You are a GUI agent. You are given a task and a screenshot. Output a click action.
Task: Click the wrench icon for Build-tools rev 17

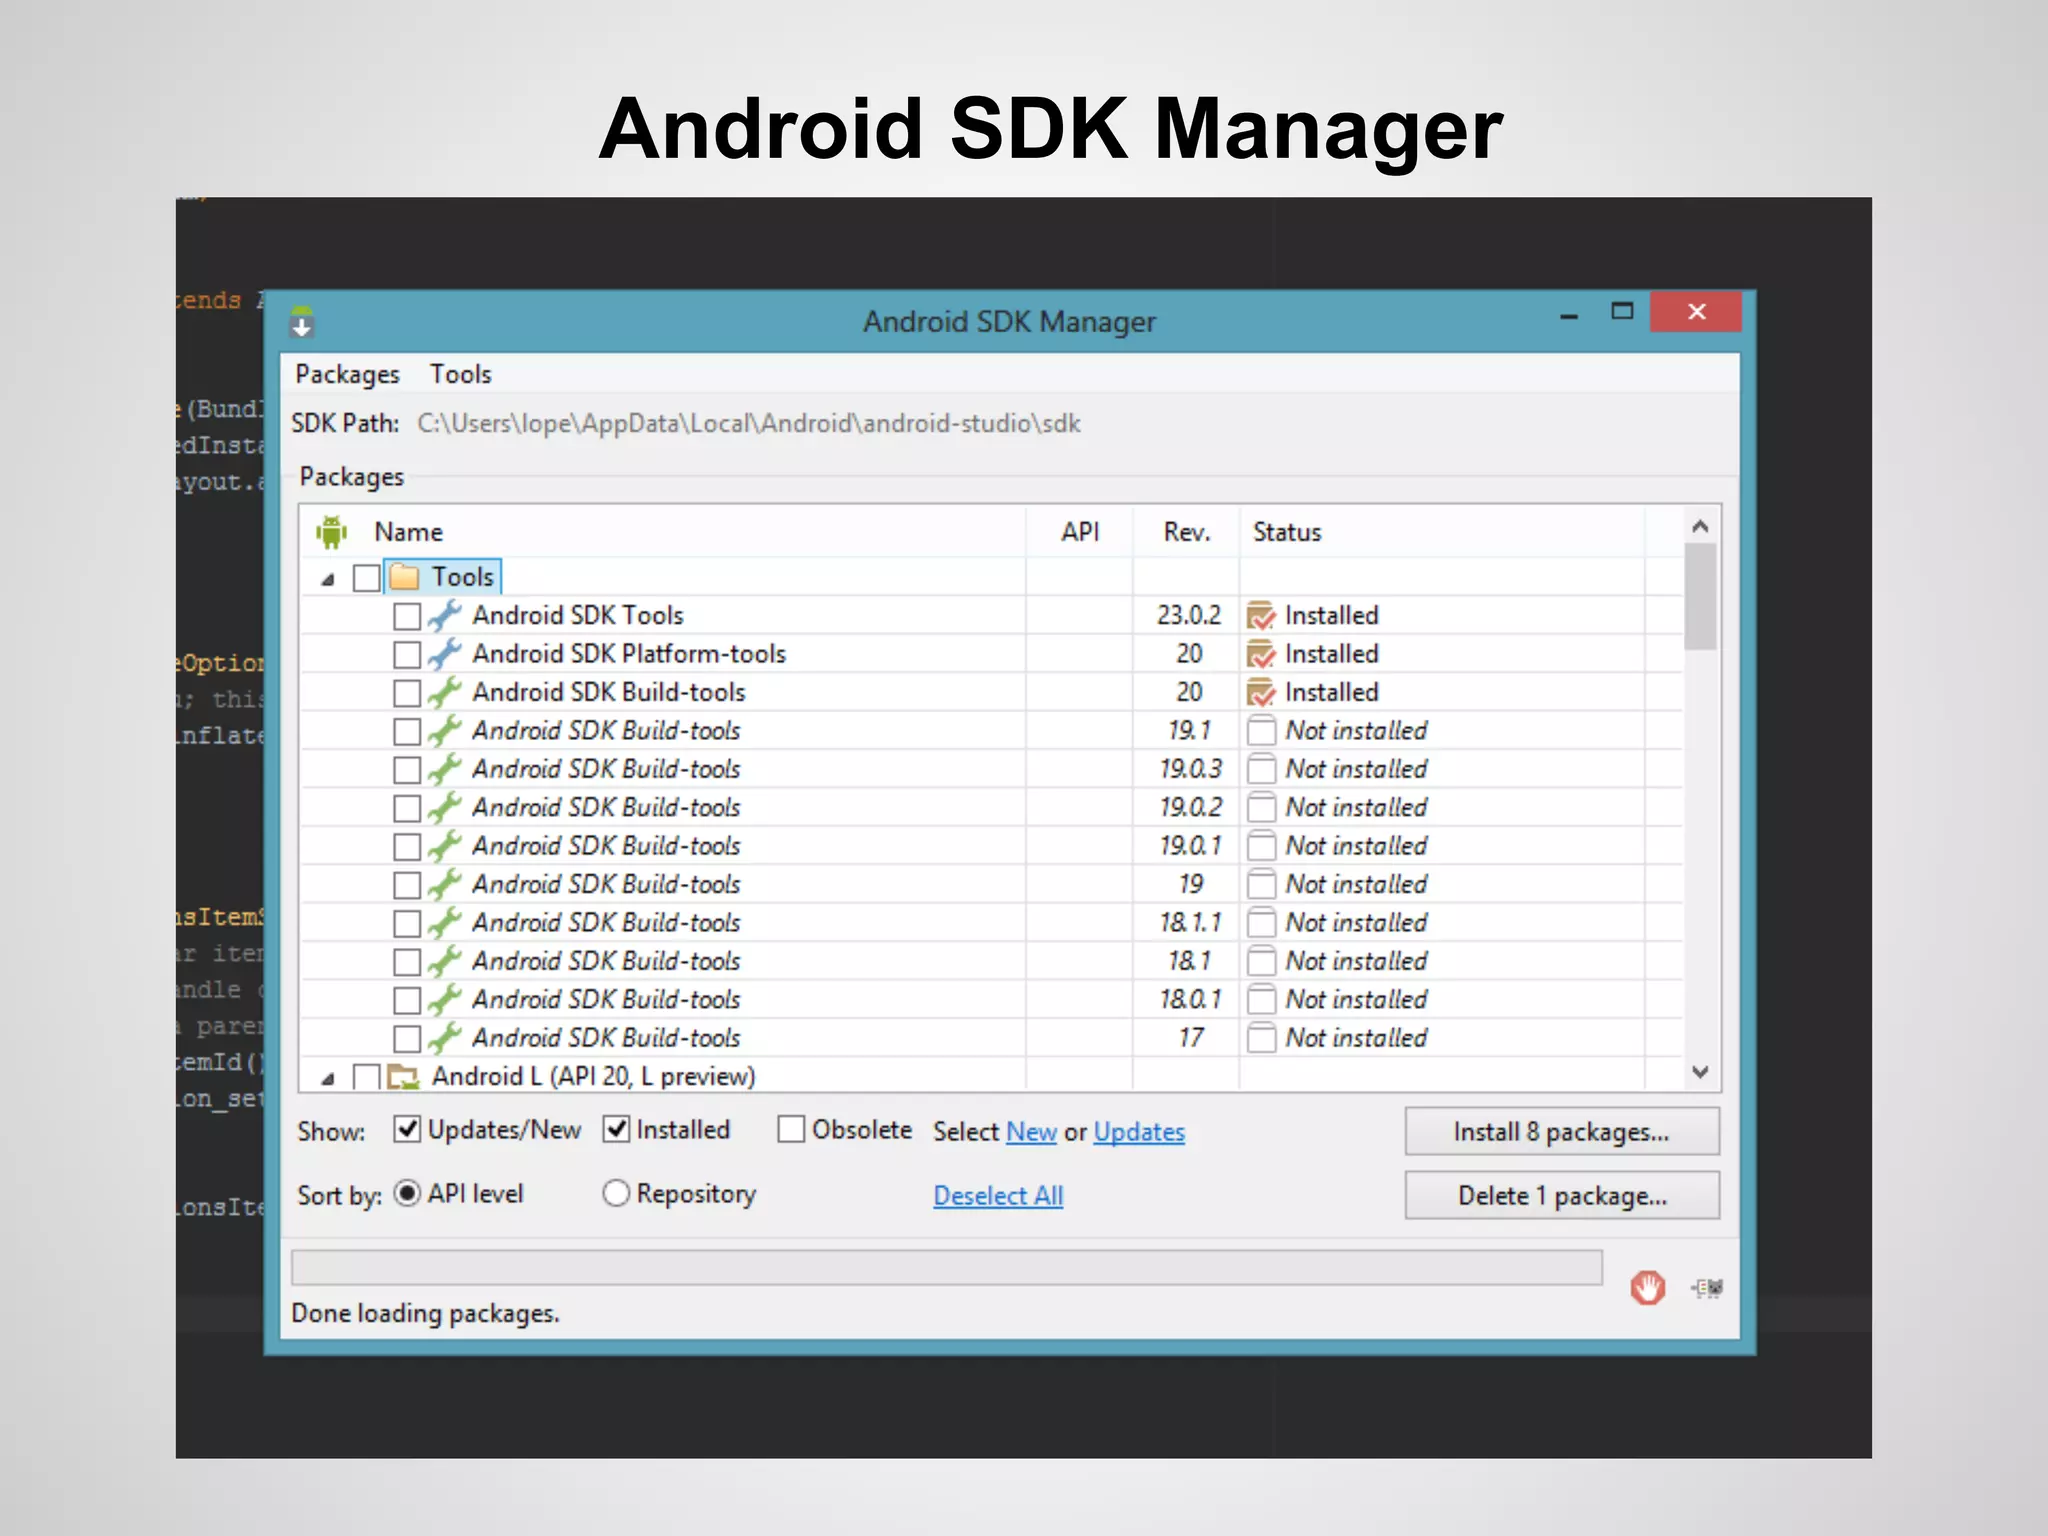click(445, 1037)
